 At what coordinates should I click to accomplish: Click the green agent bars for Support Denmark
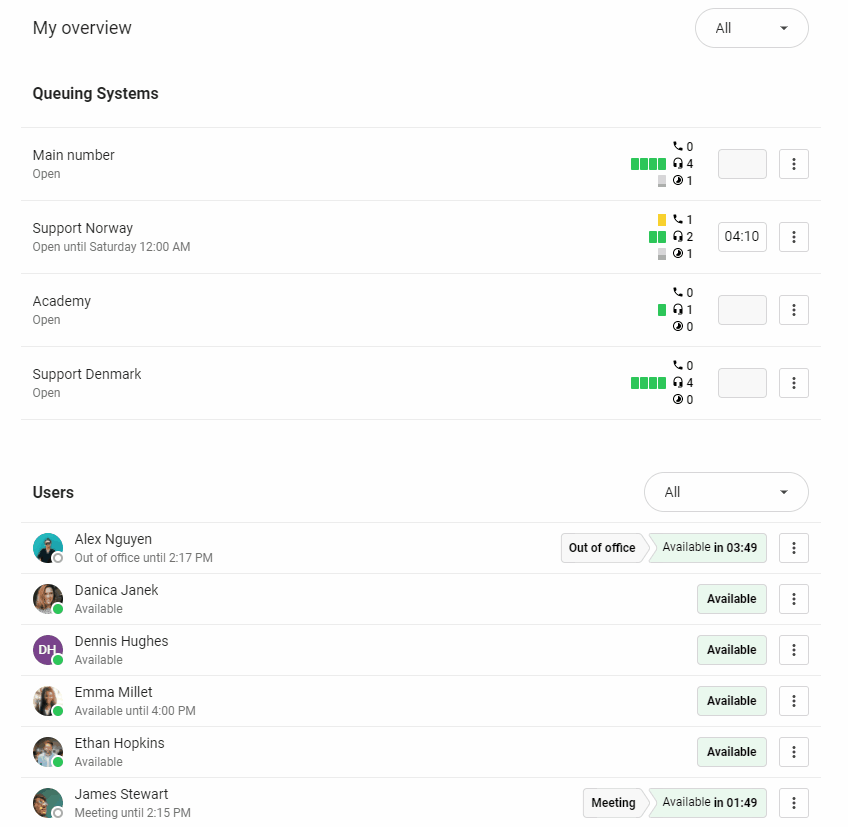point(648,383)
